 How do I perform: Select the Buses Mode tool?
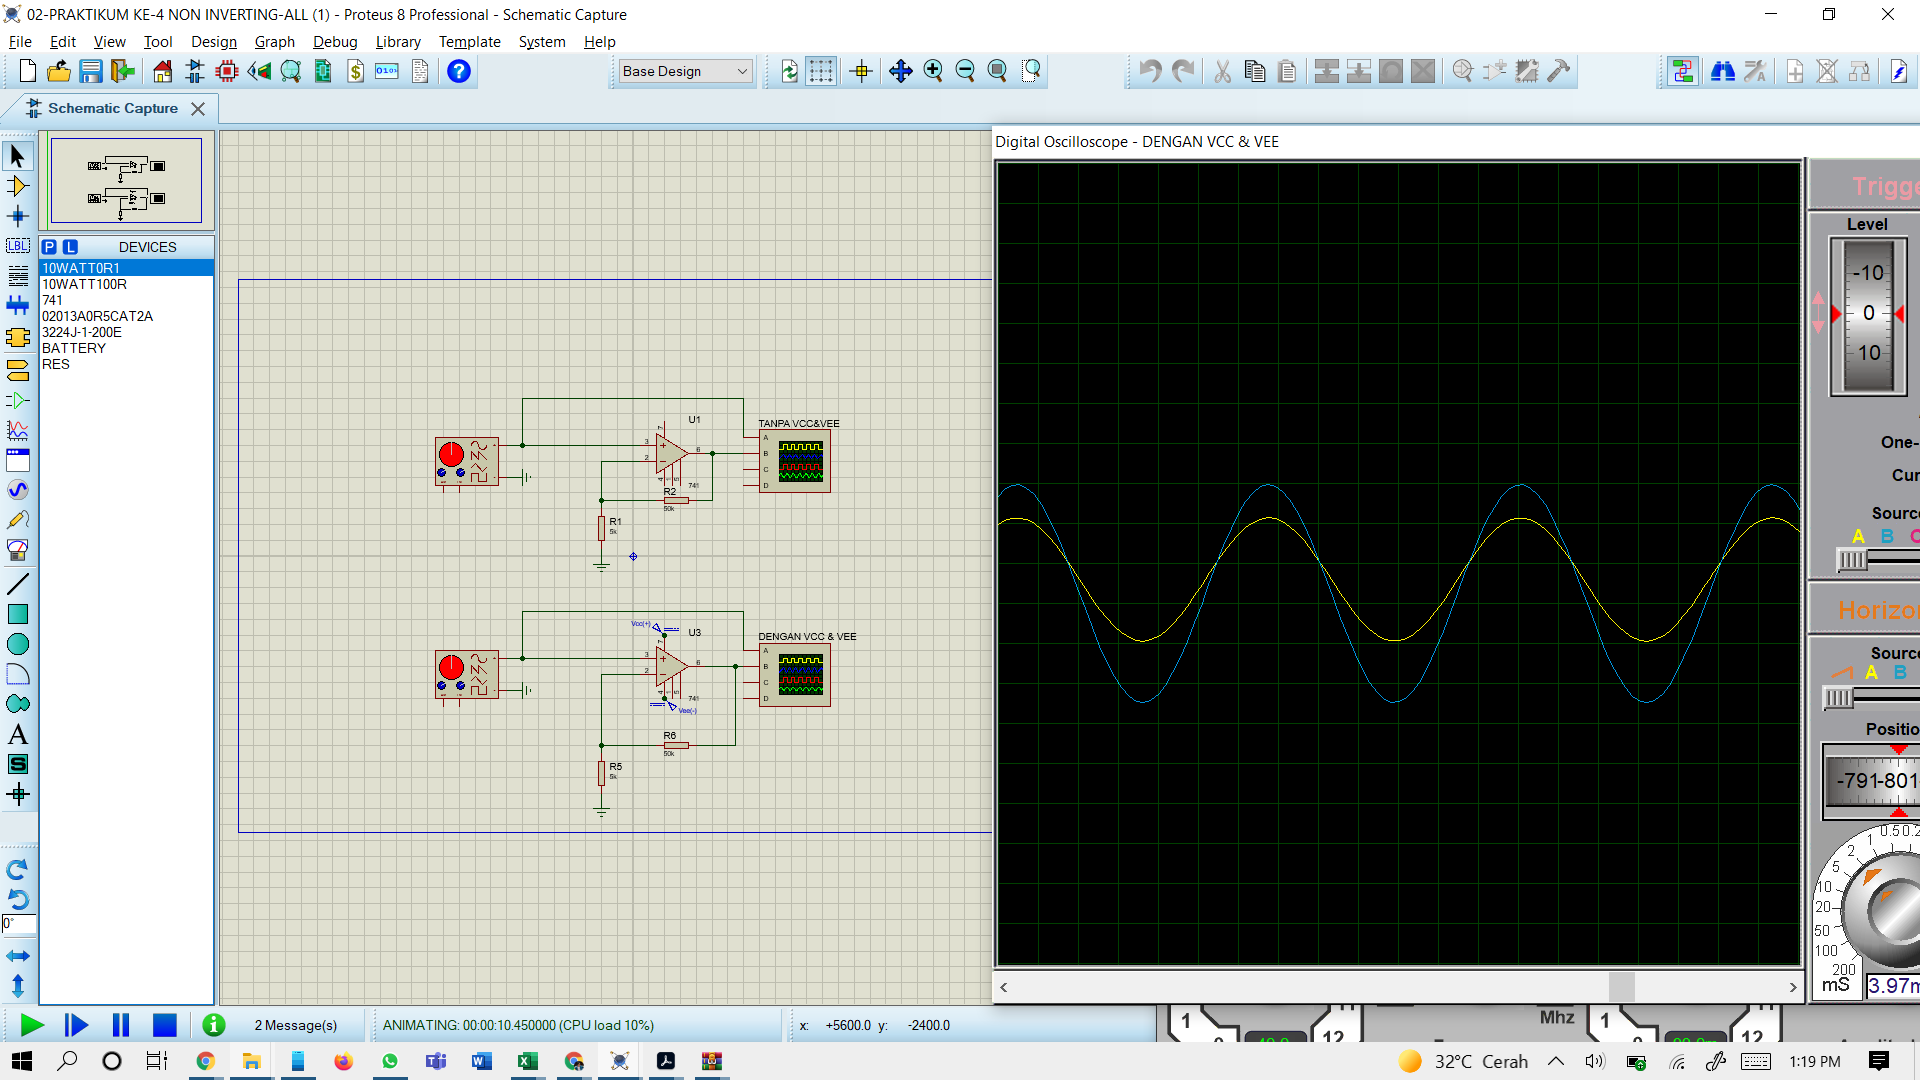click(17, 306)
